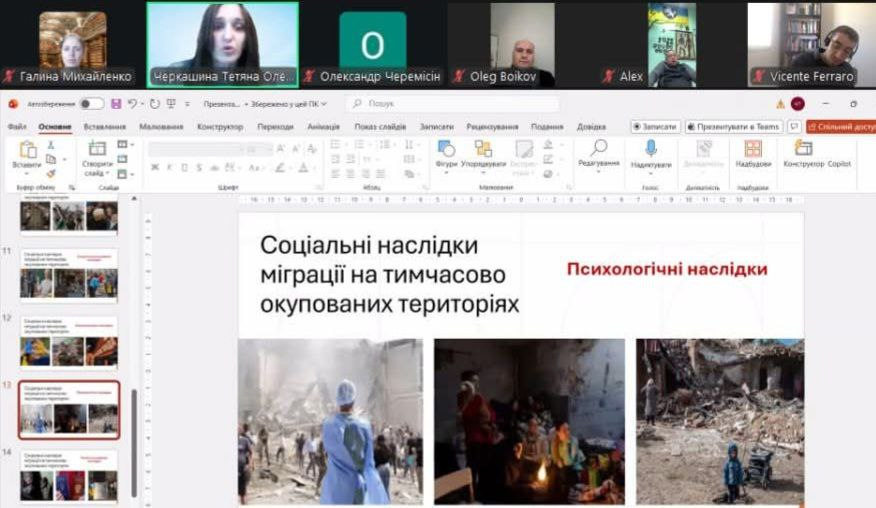Click the Record (Записати) button
This screenshot has width=876, height=508.
pos(656,127)
